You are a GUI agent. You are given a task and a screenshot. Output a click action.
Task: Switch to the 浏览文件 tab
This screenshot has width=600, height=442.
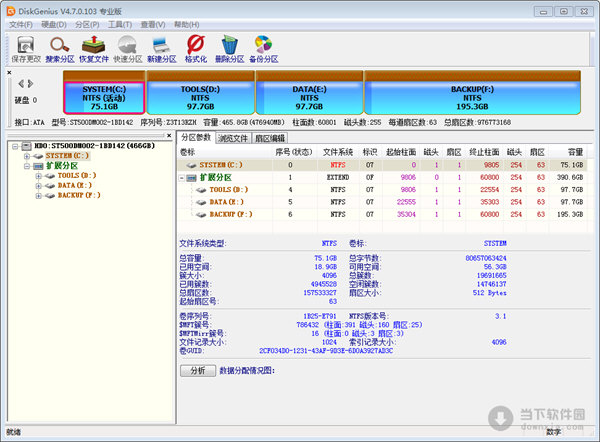pos(233,138)
